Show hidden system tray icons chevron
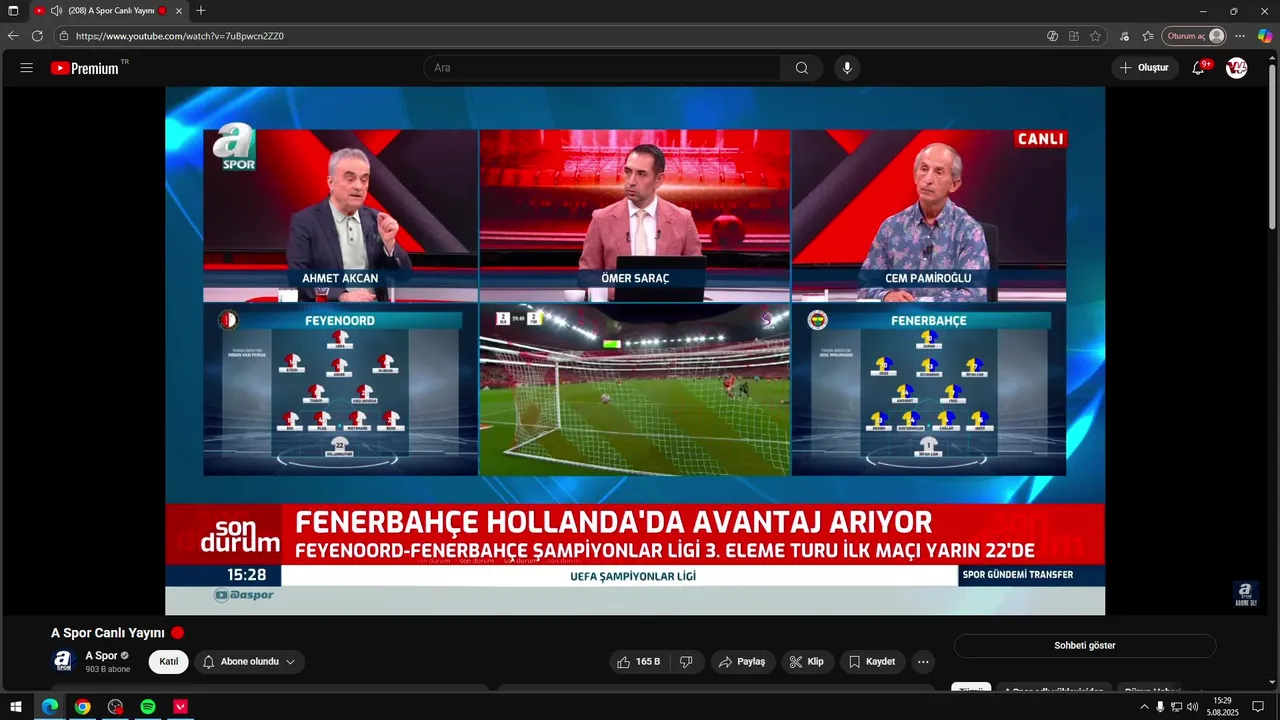Viewport: 1280px width, 720px height. [x=1144, y=707]
